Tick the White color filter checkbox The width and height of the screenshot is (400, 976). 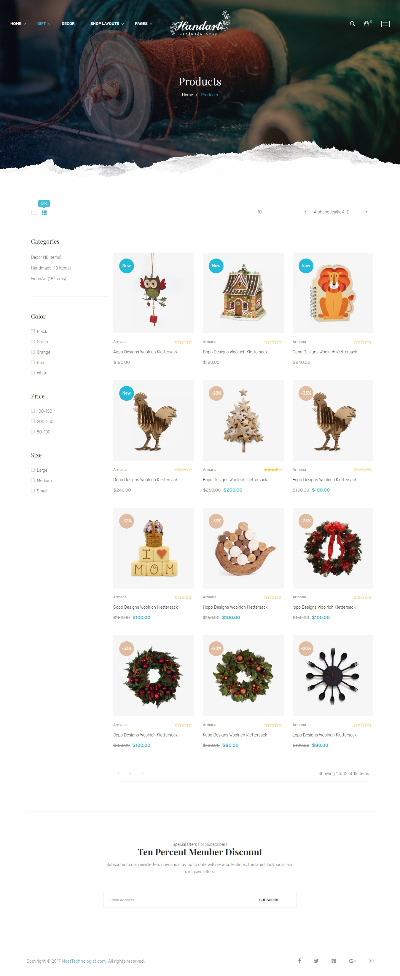[x=32, y=373]
